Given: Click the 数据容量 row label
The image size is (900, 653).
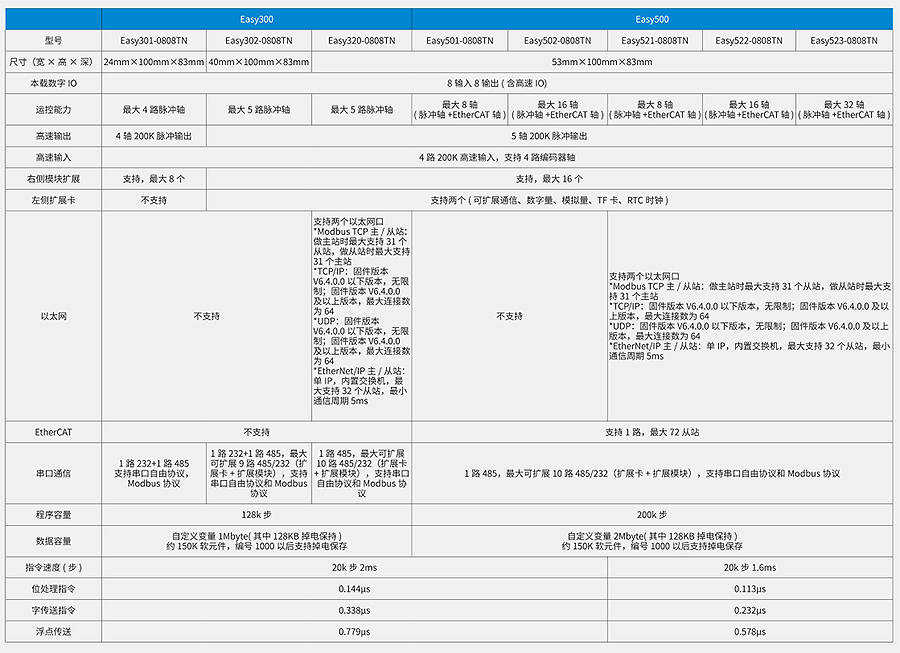Looking at the screenshot, I should pos(53,541).
